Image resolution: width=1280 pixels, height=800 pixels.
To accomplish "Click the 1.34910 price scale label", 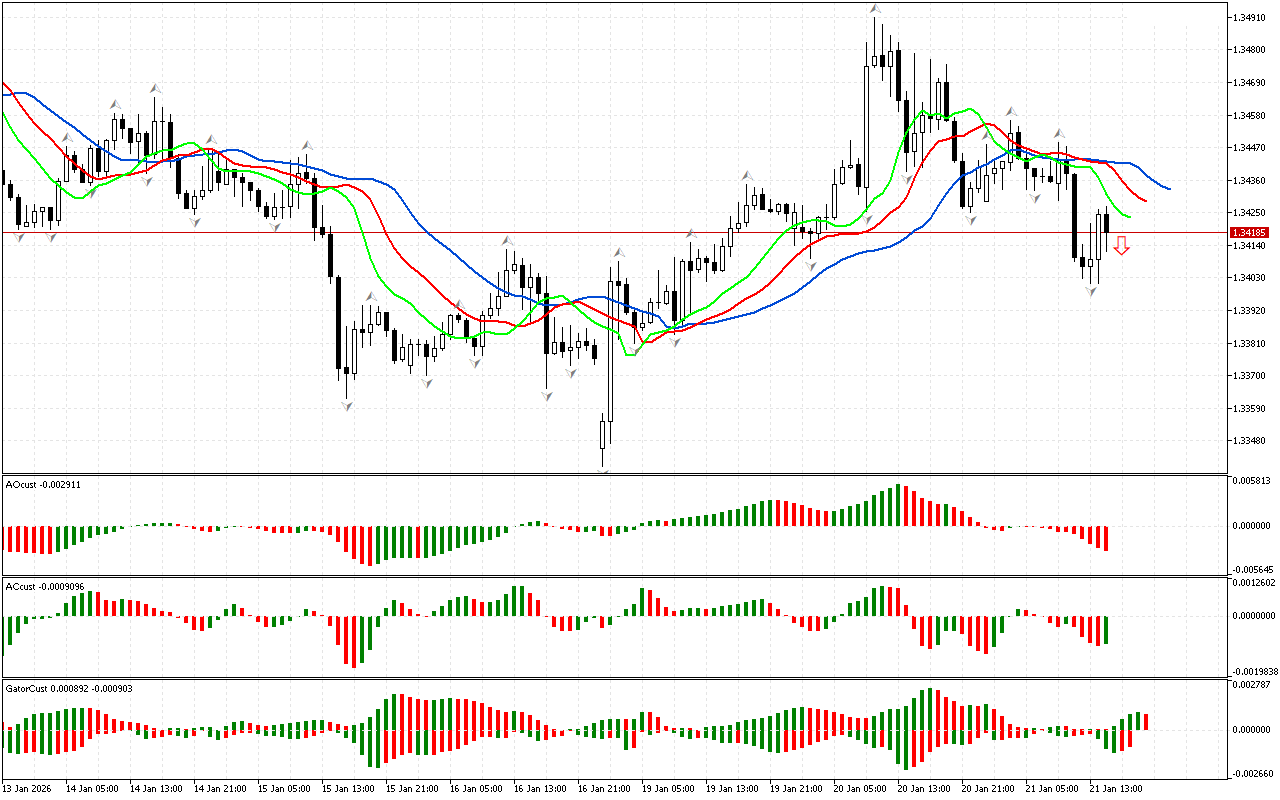I will tap(1250, 17).
